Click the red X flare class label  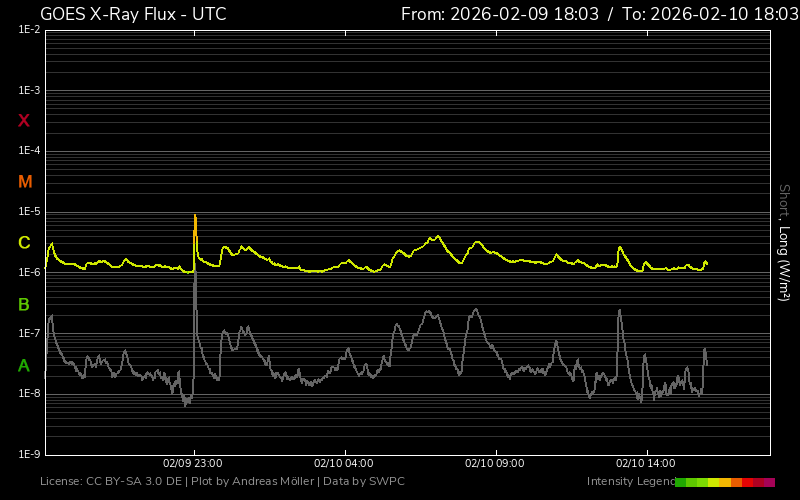coord(24,121)
